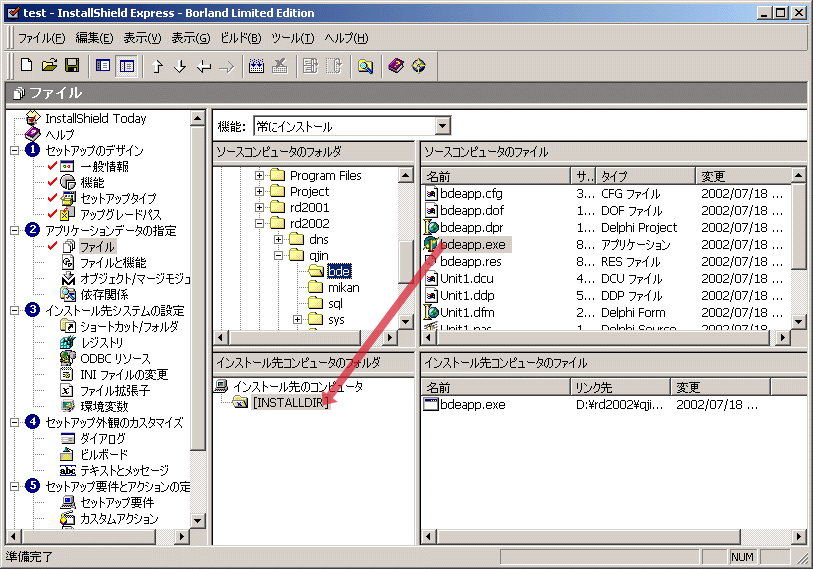The width and height of the screenshot is (813, 569).
Task: Collapse the rd2002 folder node
Action: [x=259, y=224]
